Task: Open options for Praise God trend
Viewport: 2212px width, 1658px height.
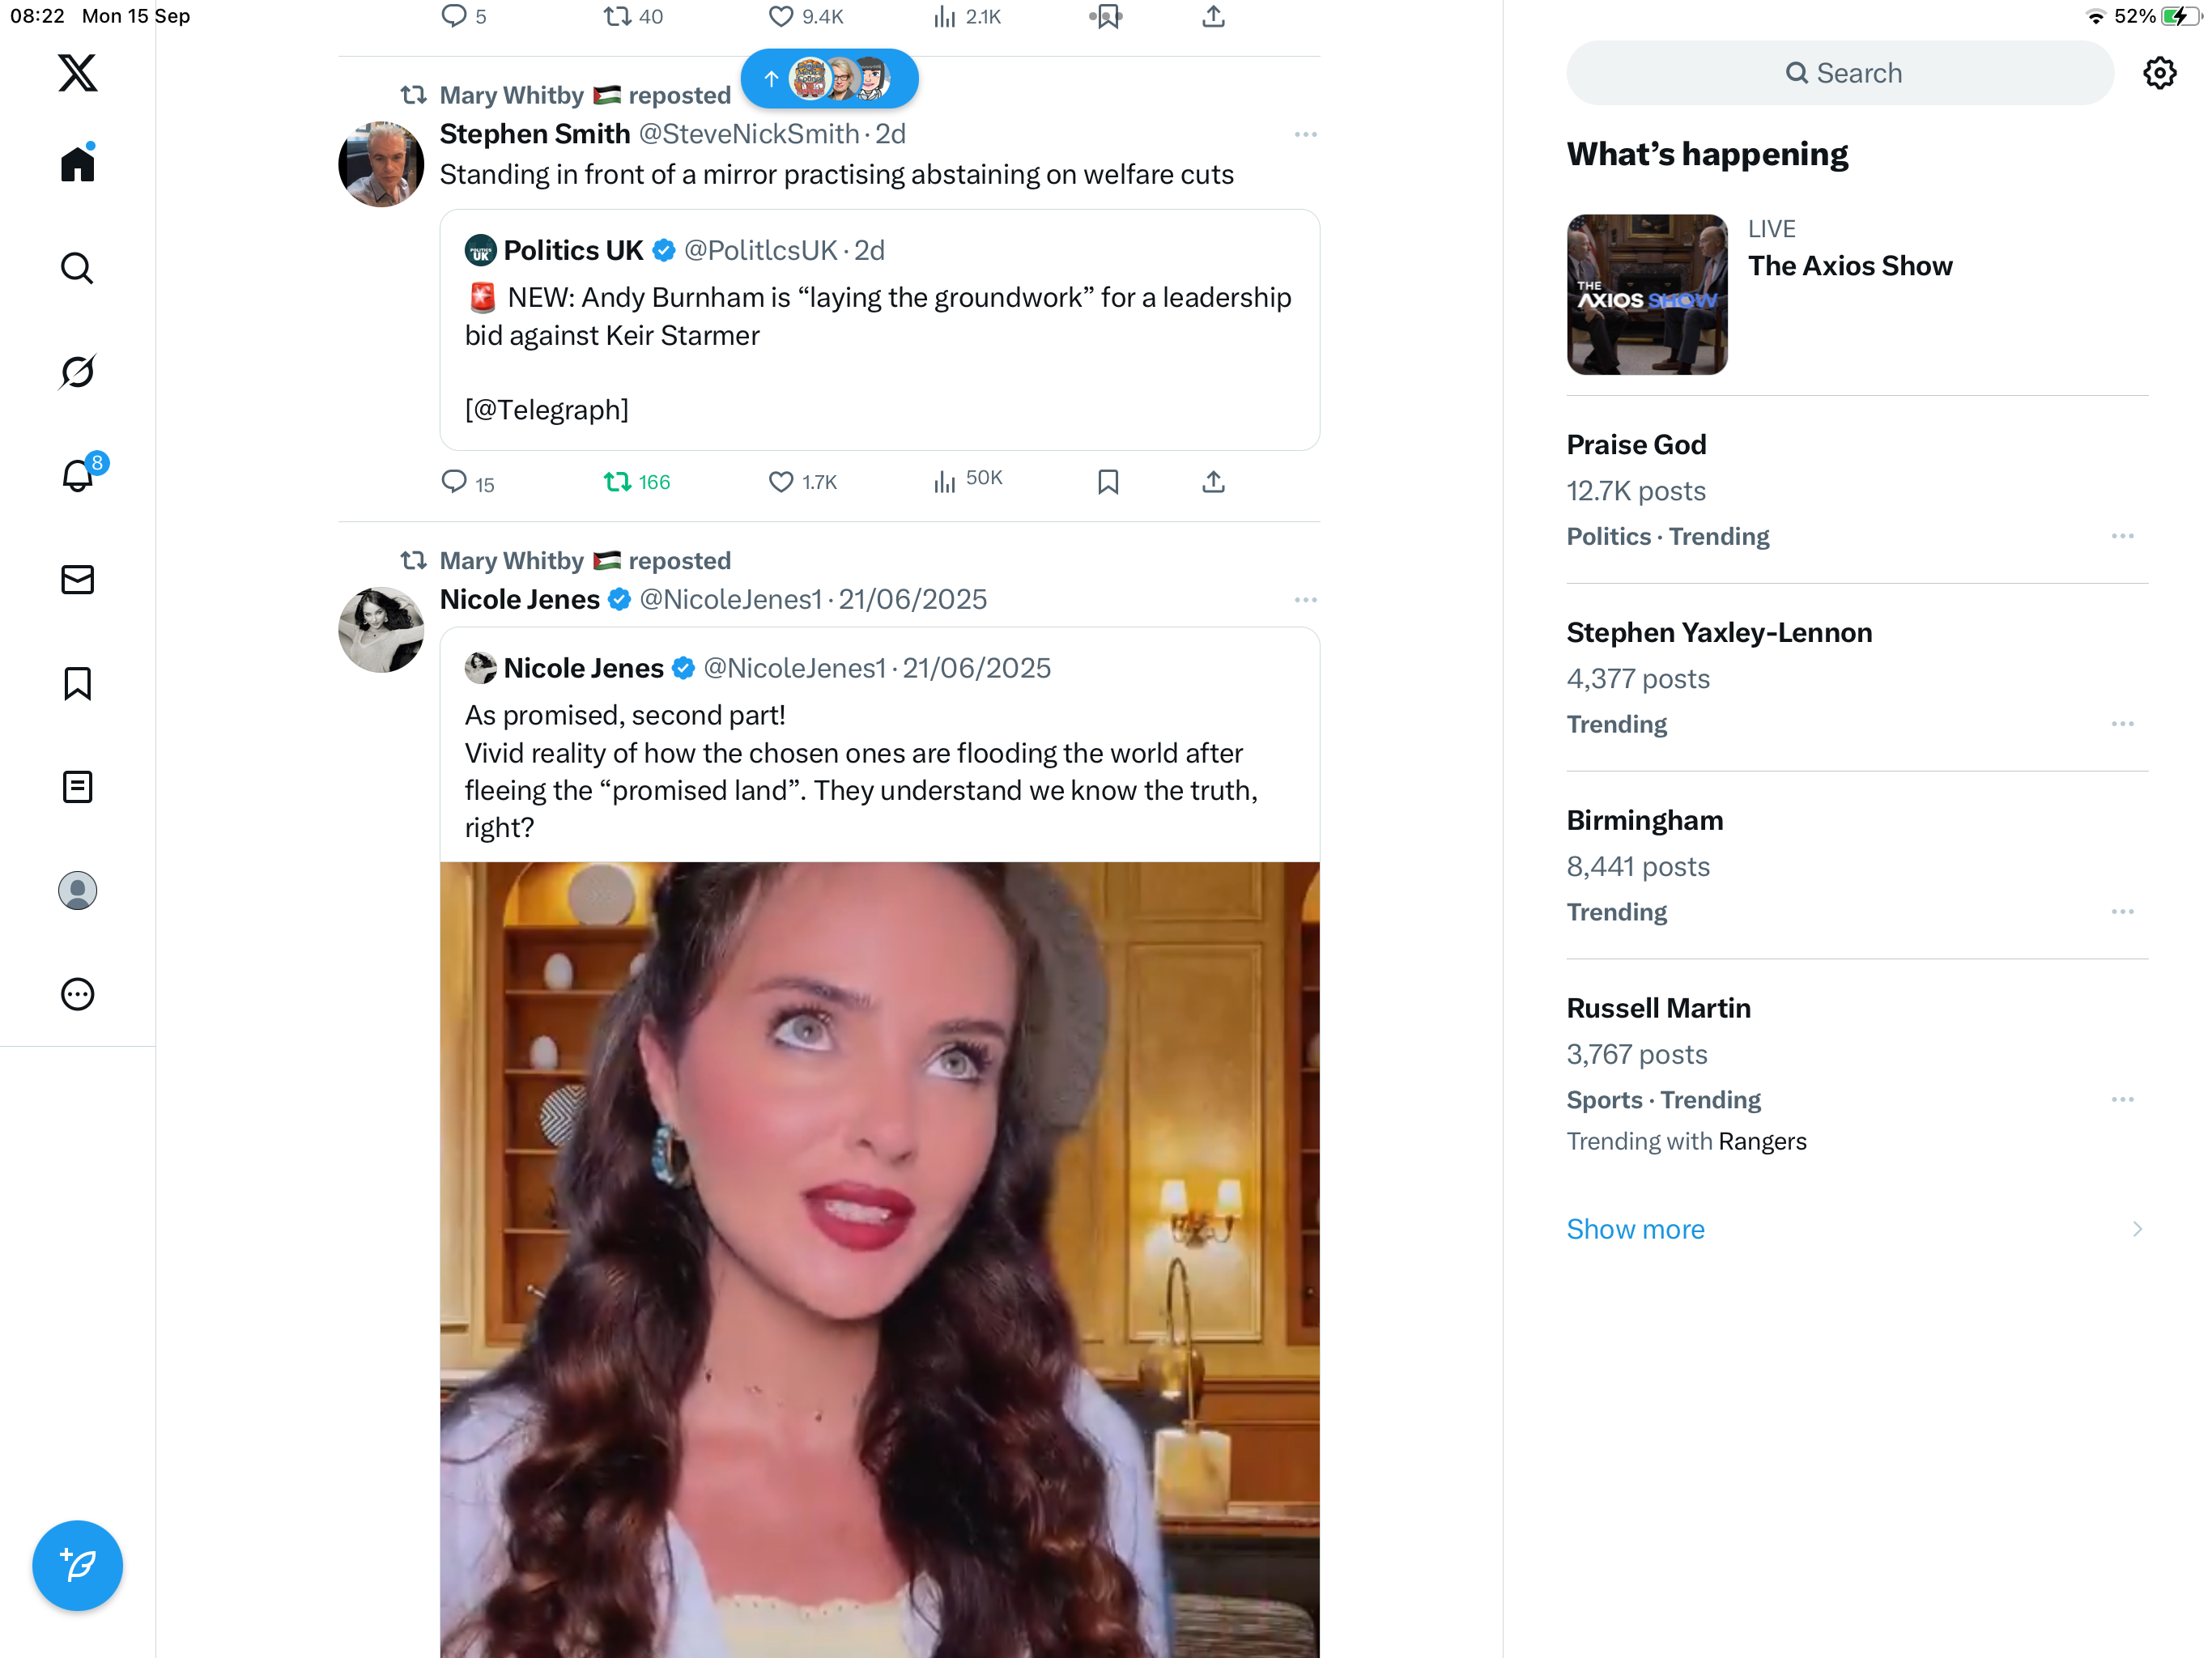Action: click(2122, 537)
